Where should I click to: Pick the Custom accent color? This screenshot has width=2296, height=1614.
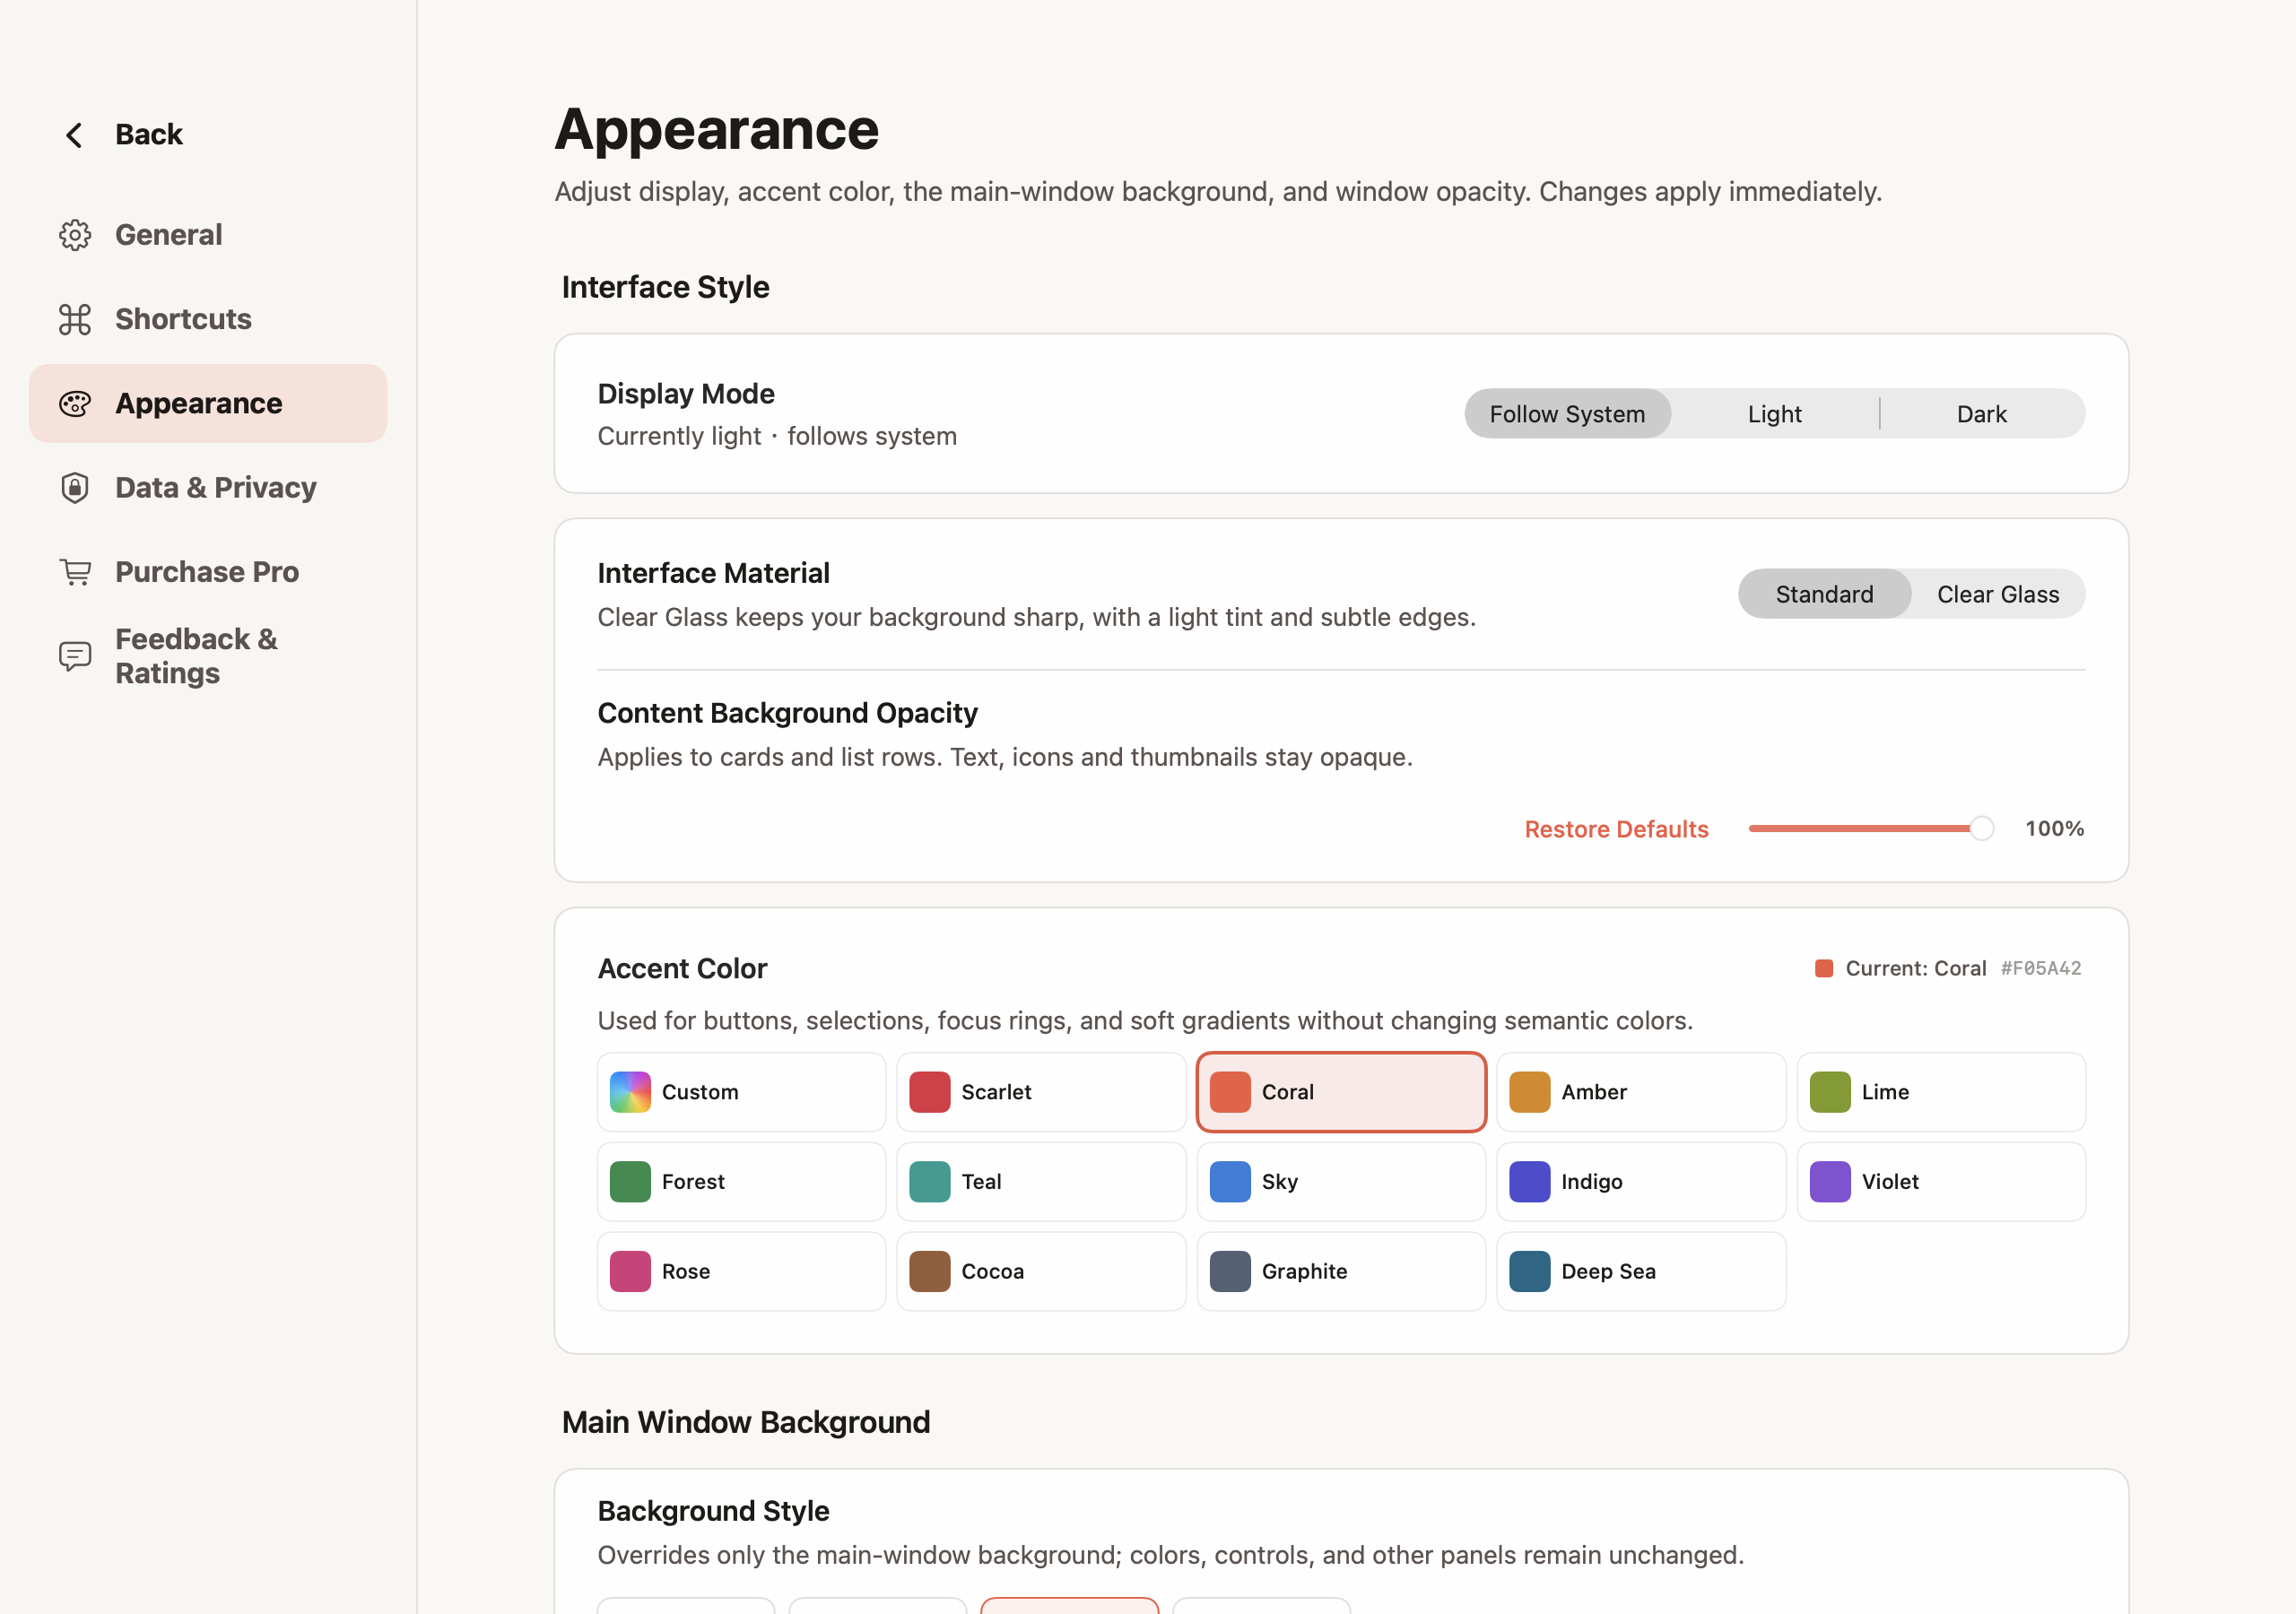coord(741,1092)
